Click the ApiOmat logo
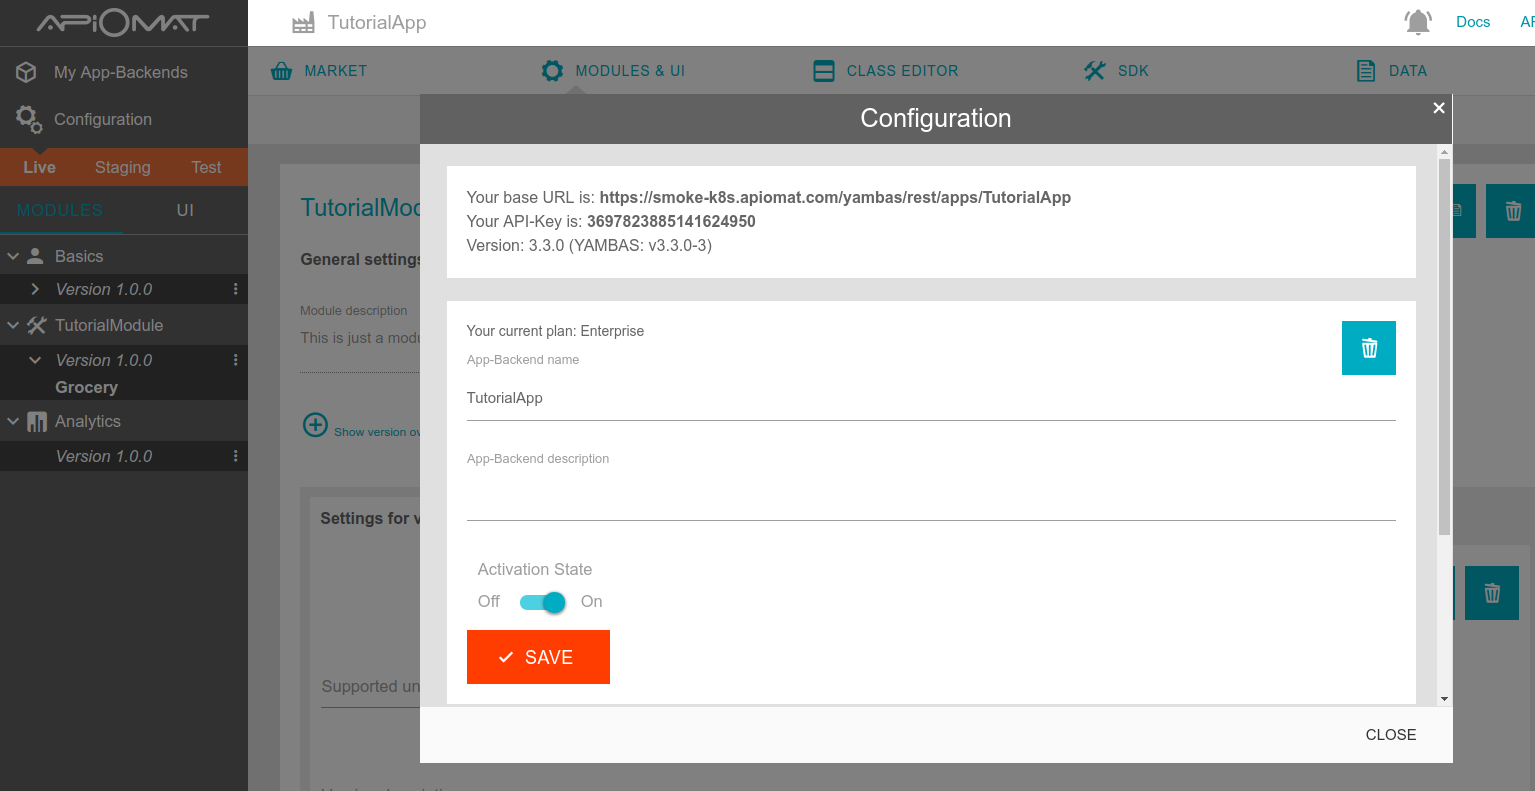This screenshot has height=791, width=1535. [123, 22]
